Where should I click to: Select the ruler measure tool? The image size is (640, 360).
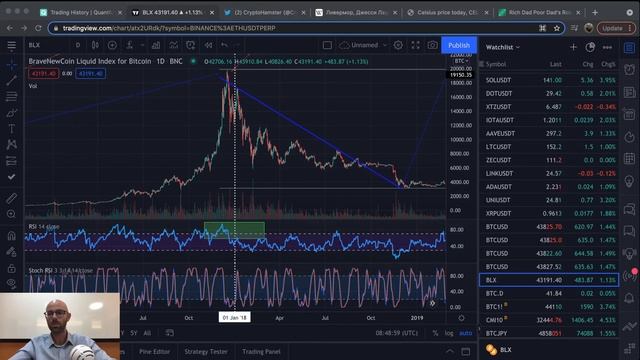[11, 198]
